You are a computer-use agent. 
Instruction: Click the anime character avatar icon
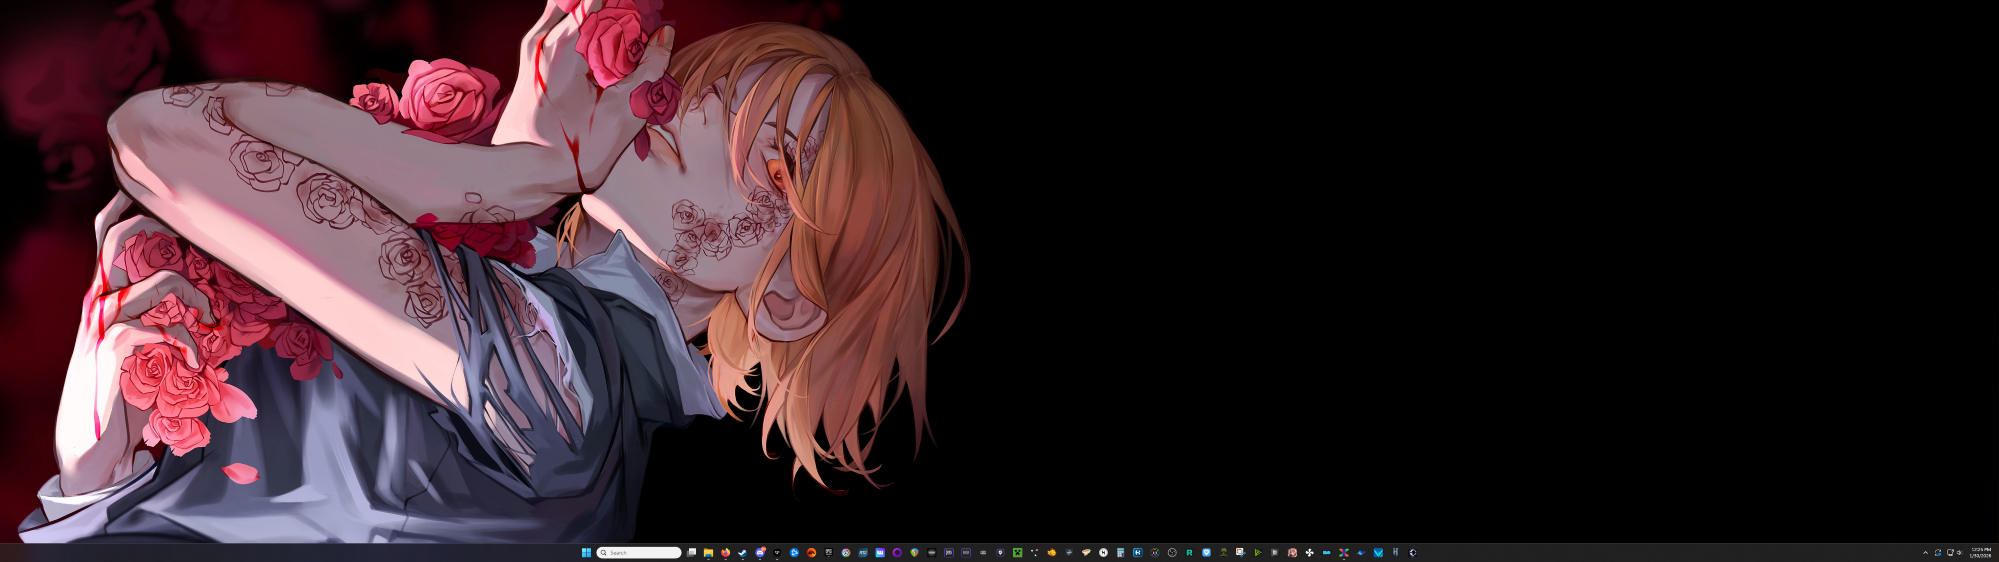click(x=1292, y=552)
